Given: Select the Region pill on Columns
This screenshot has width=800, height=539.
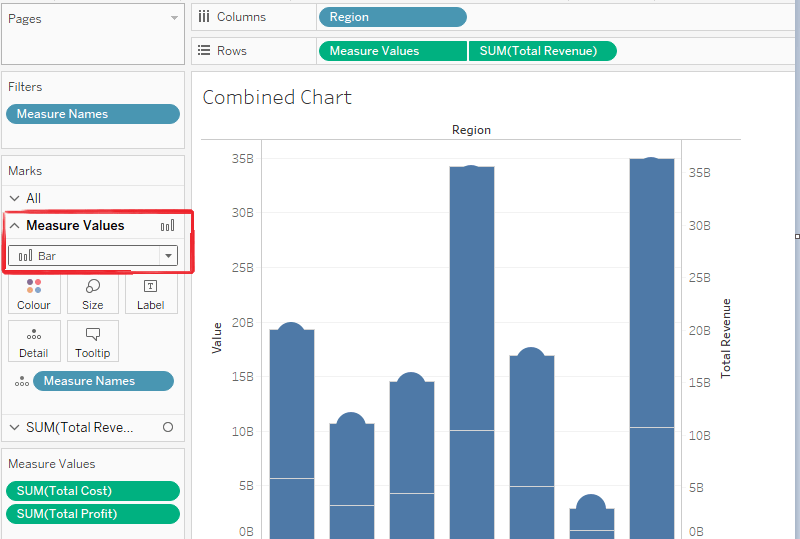Looking at the screenshot, I should tap(393, 17).
